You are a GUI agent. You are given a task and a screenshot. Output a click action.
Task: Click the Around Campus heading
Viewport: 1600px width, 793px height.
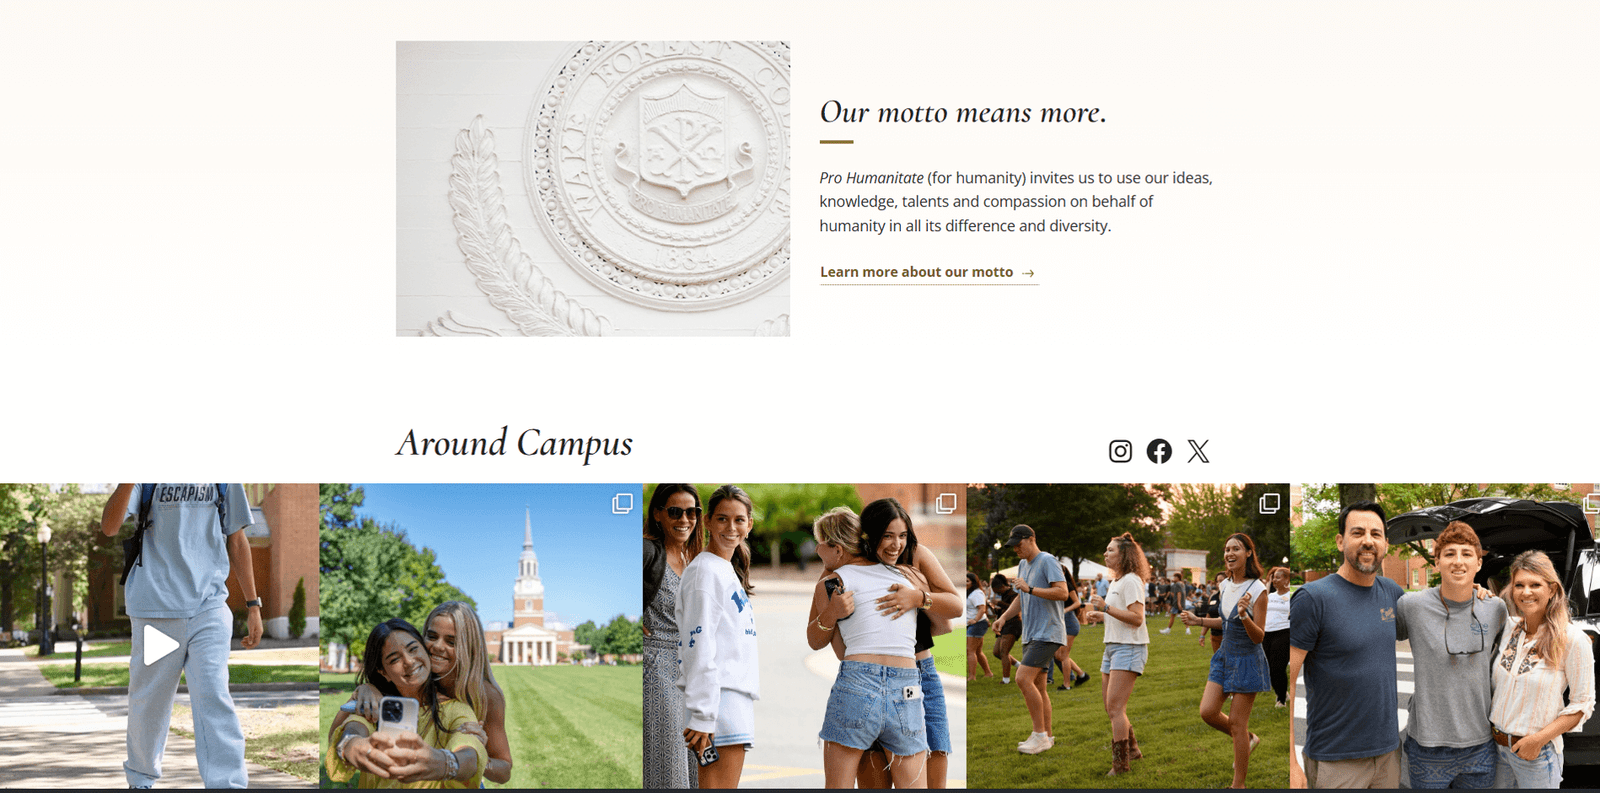tap(514, 444)
